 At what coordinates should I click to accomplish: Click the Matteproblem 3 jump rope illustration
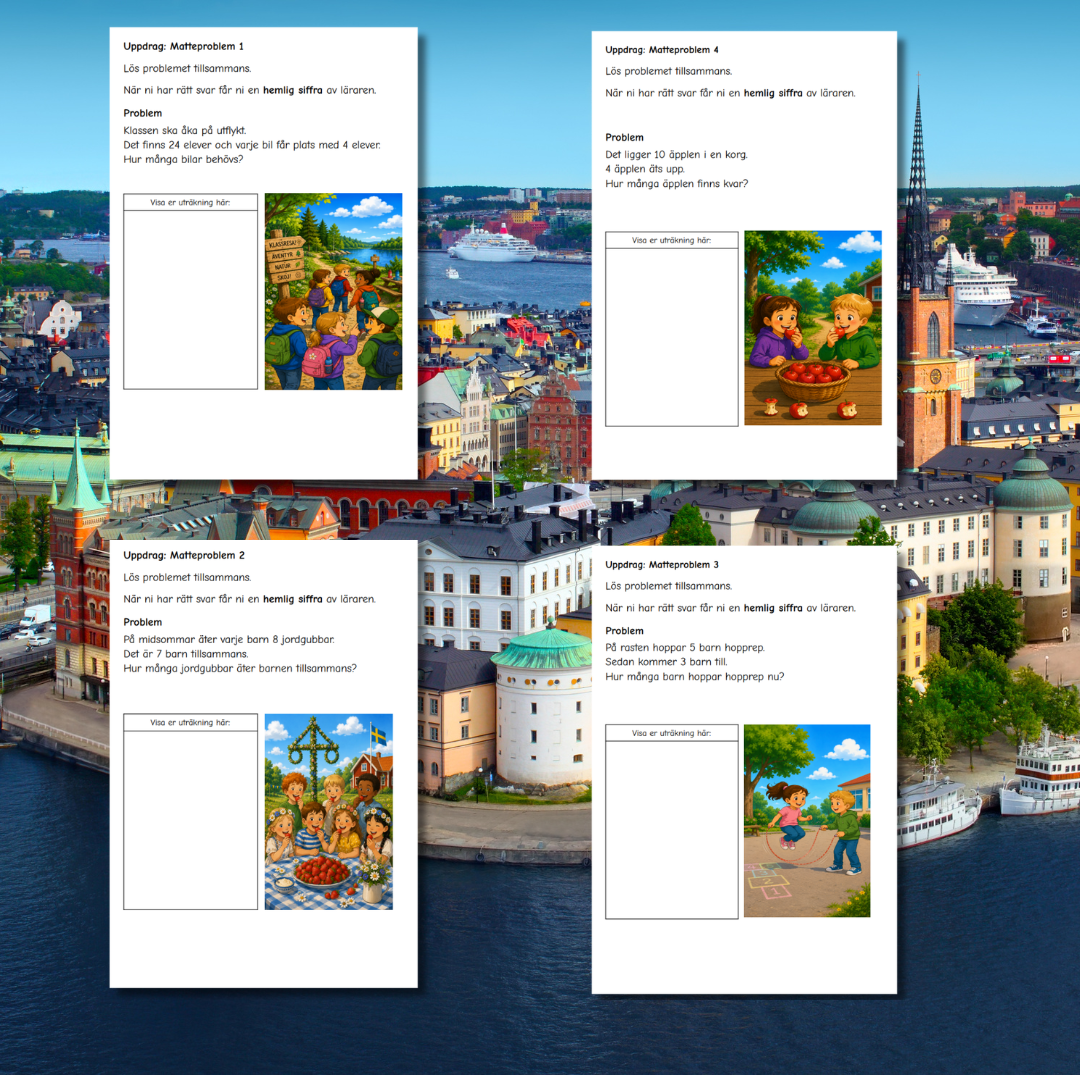tap(807, 821)
